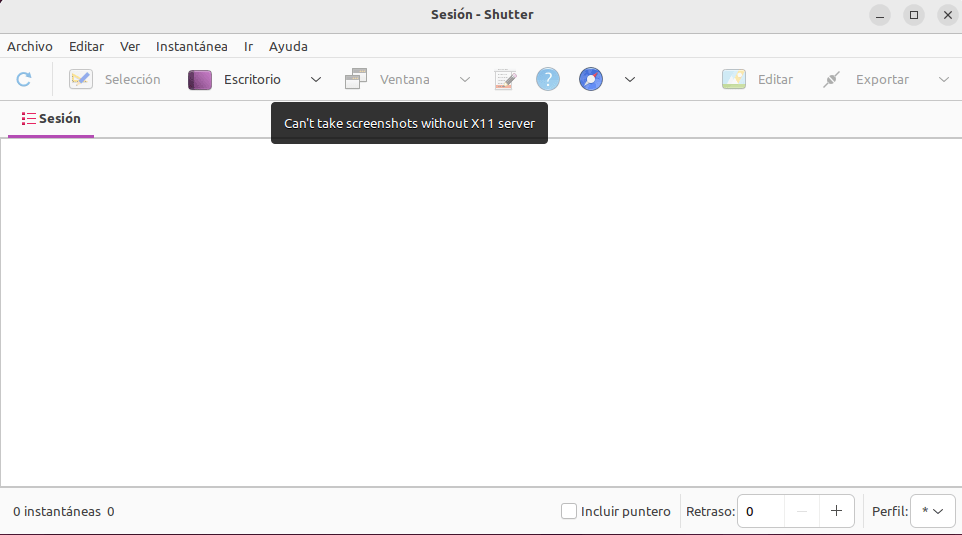Click the Escritorio button label
Screen dimensions: 962x535
252,80
